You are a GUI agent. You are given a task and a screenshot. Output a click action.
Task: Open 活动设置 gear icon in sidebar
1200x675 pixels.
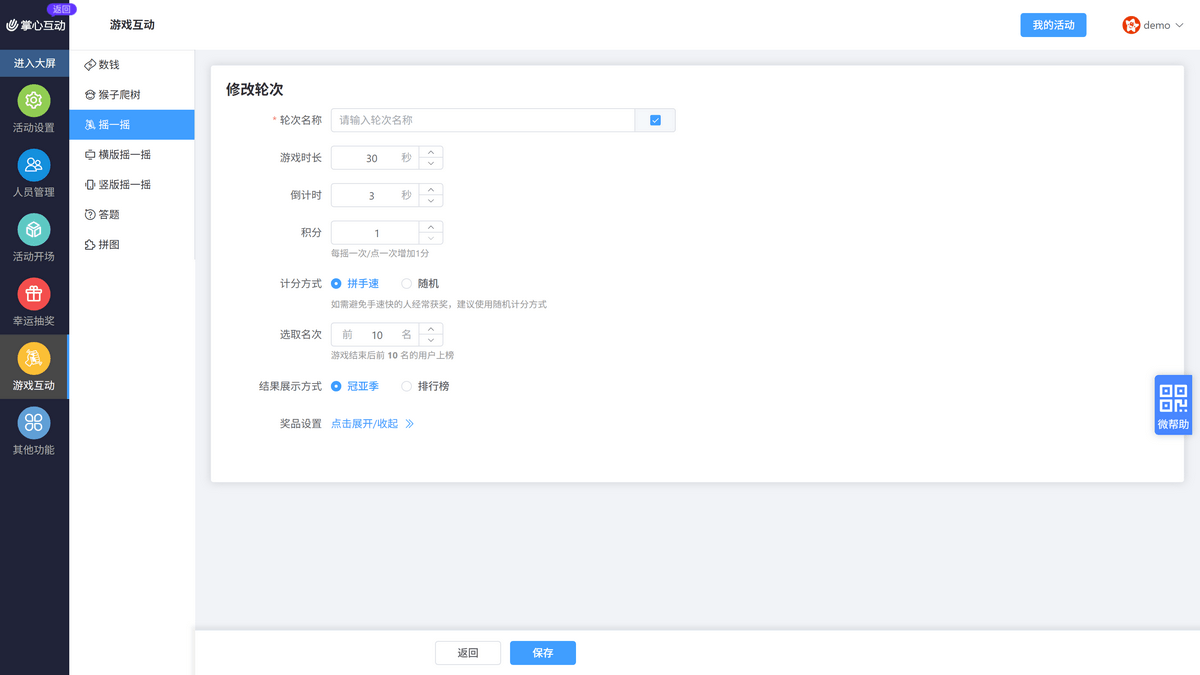pos(34,100)
